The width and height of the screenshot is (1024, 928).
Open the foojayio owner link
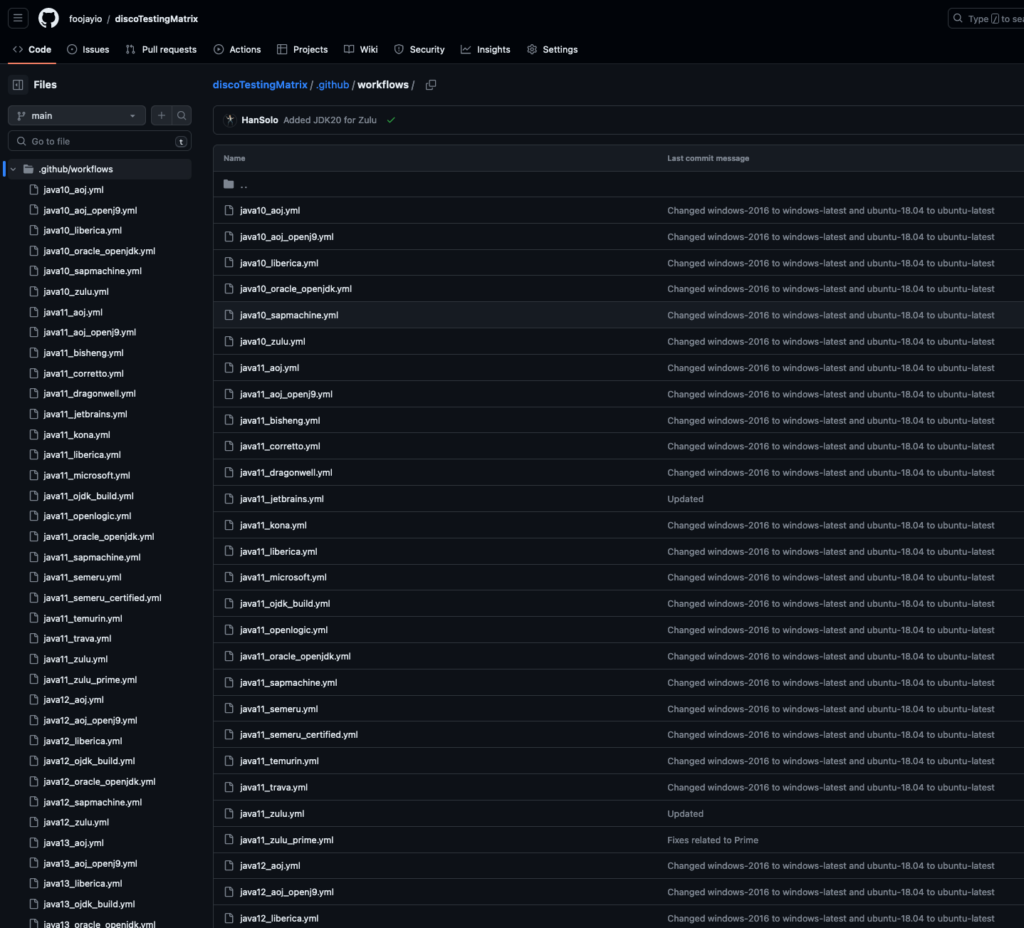coord(86,19)
